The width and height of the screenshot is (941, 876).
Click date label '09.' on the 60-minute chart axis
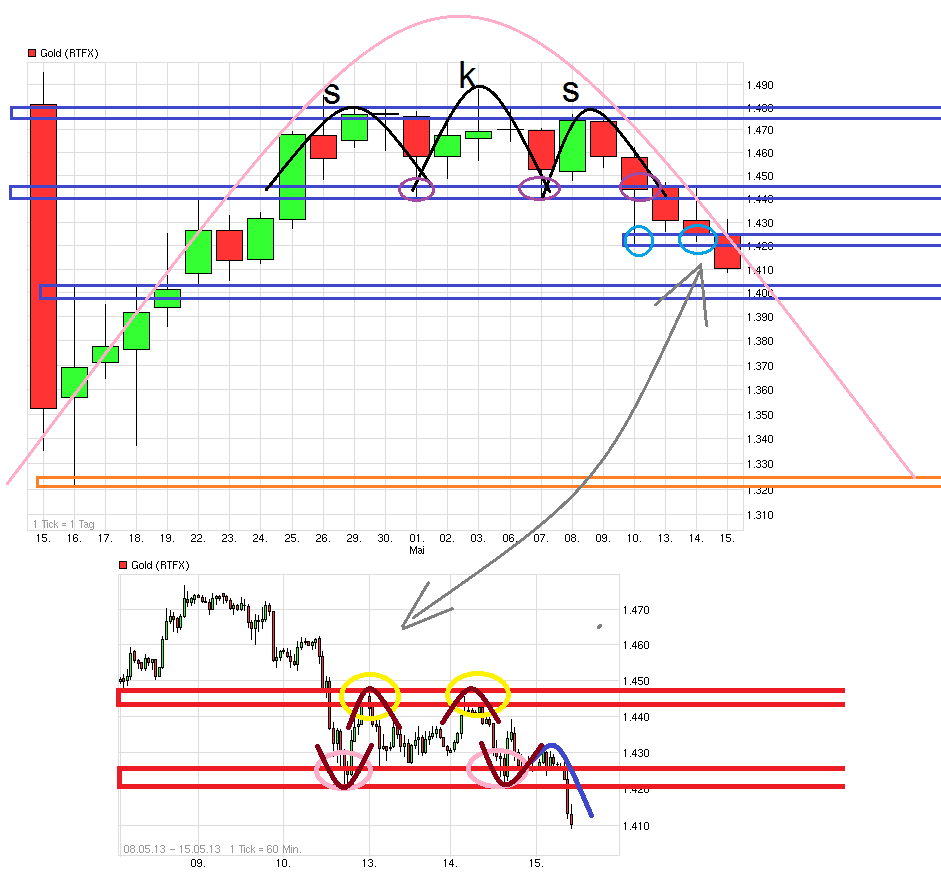tap(198, 863)
